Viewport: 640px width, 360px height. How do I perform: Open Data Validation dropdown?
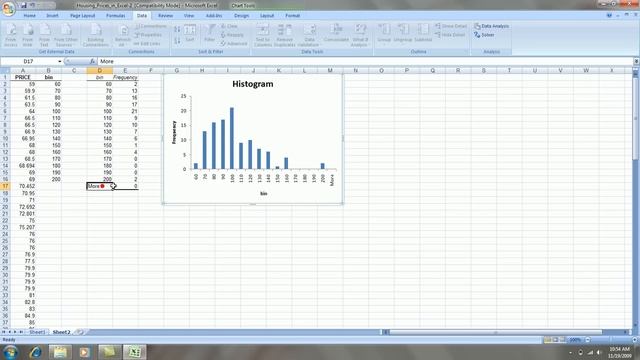tap(309, 36)
